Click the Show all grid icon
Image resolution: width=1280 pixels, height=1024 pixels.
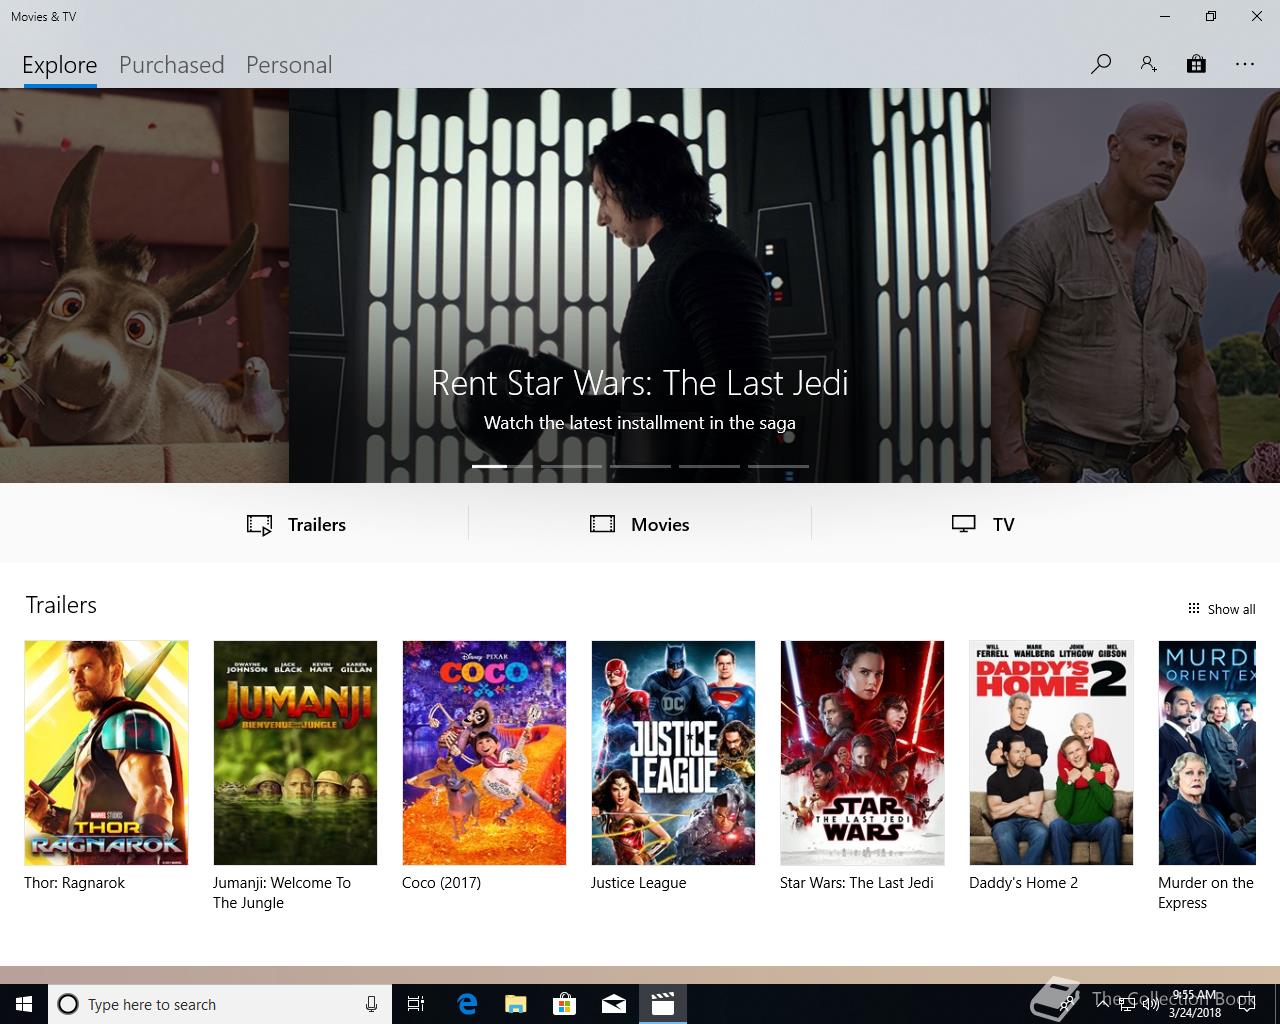click(1193, 608)
